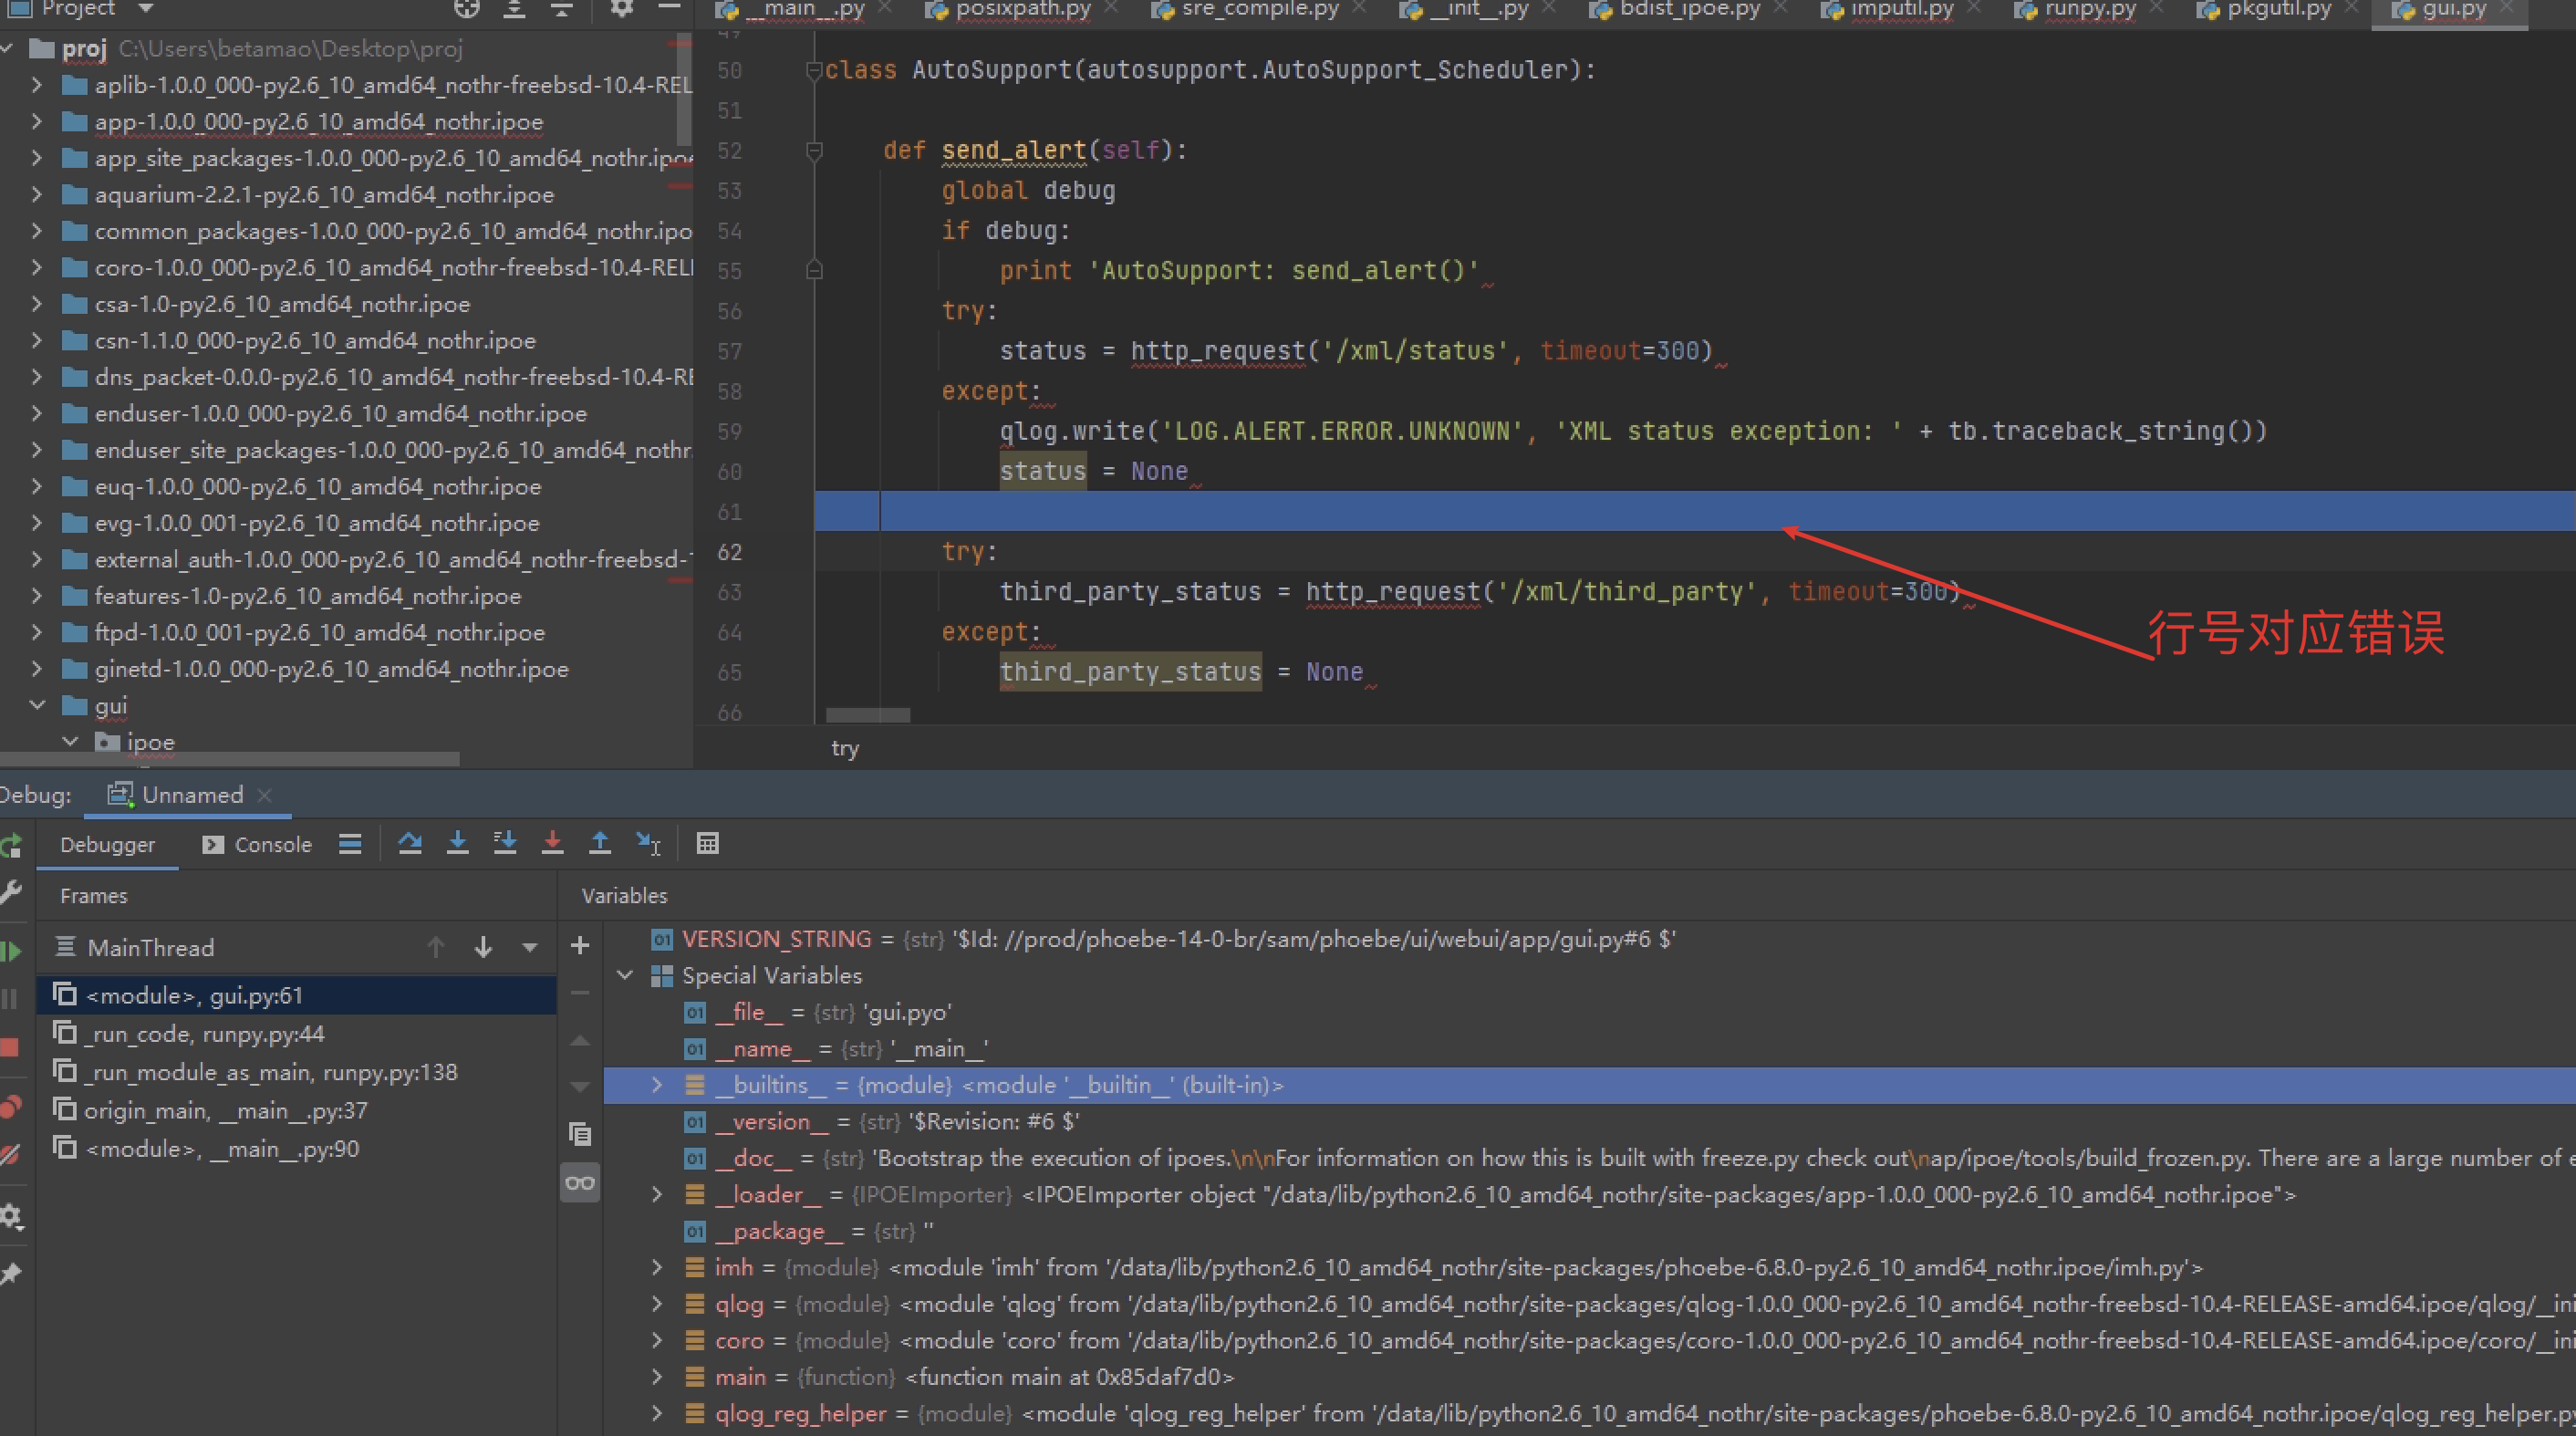Viewport: 2576px width, 1436px height.
Task: Click the Project tree vertical scrollbar
Action: [x=684, y=90]
